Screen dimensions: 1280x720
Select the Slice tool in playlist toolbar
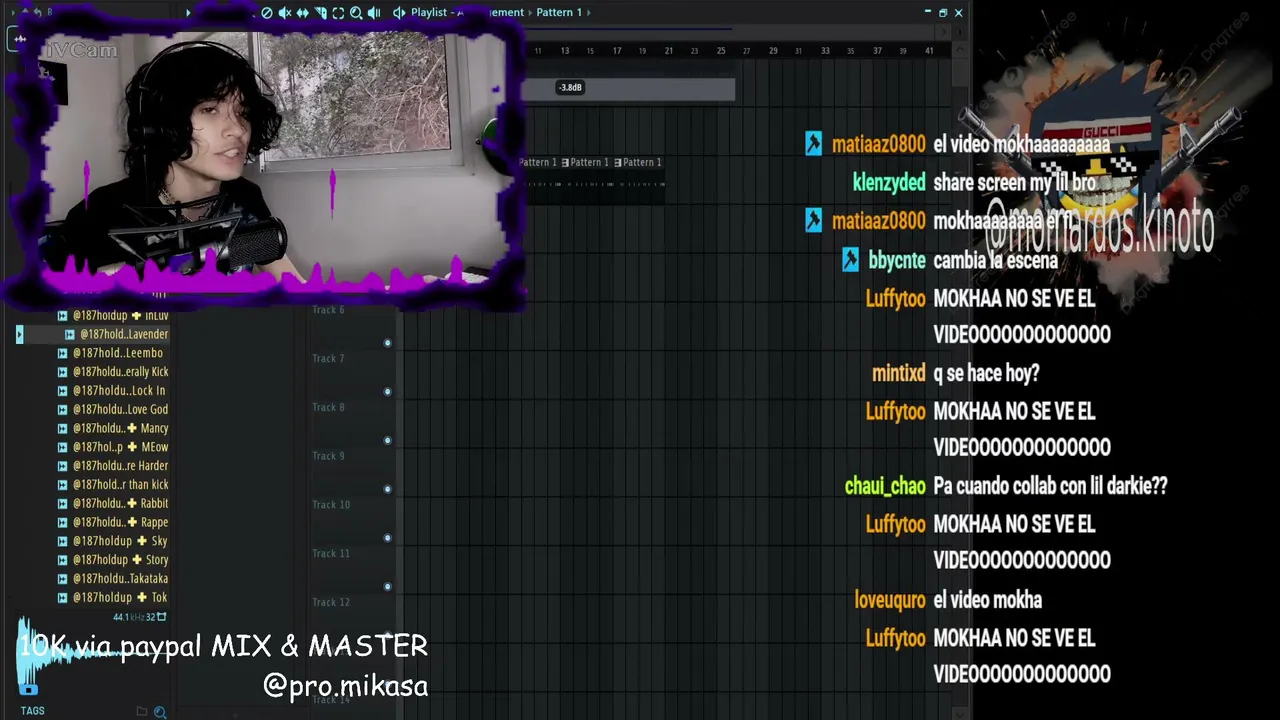click(x=321, y=12)
